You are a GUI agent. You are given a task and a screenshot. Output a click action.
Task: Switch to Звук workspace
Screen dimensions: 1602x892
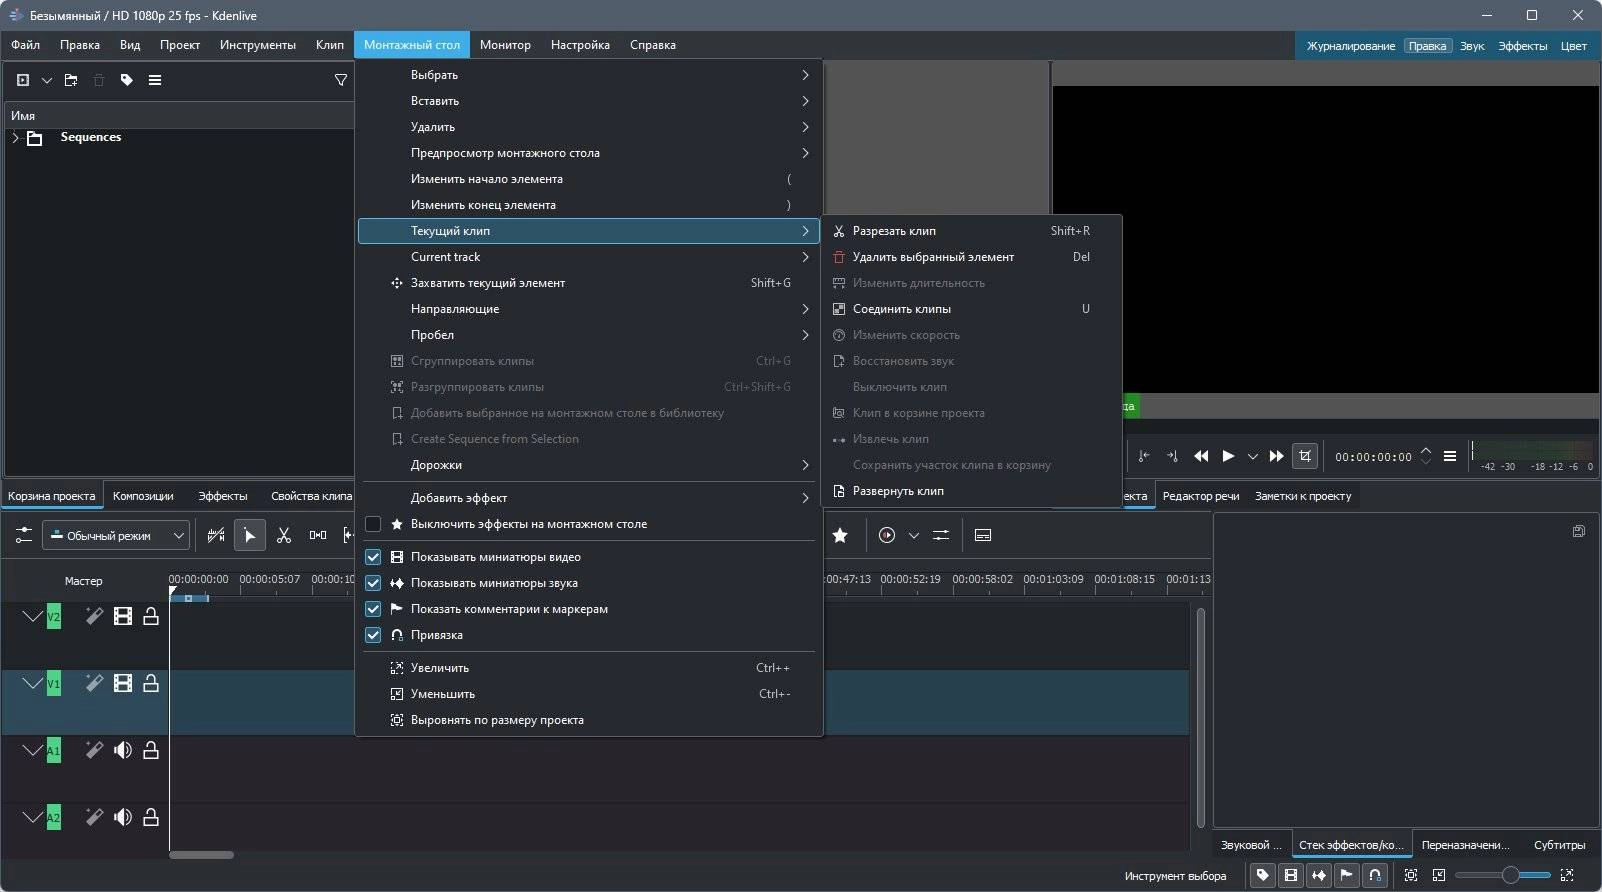1472,46
